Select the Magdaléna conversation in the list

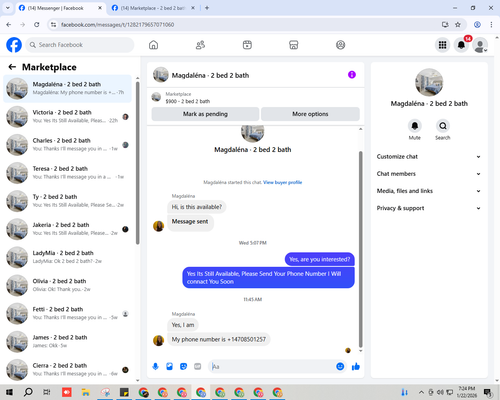click(67, 89)
